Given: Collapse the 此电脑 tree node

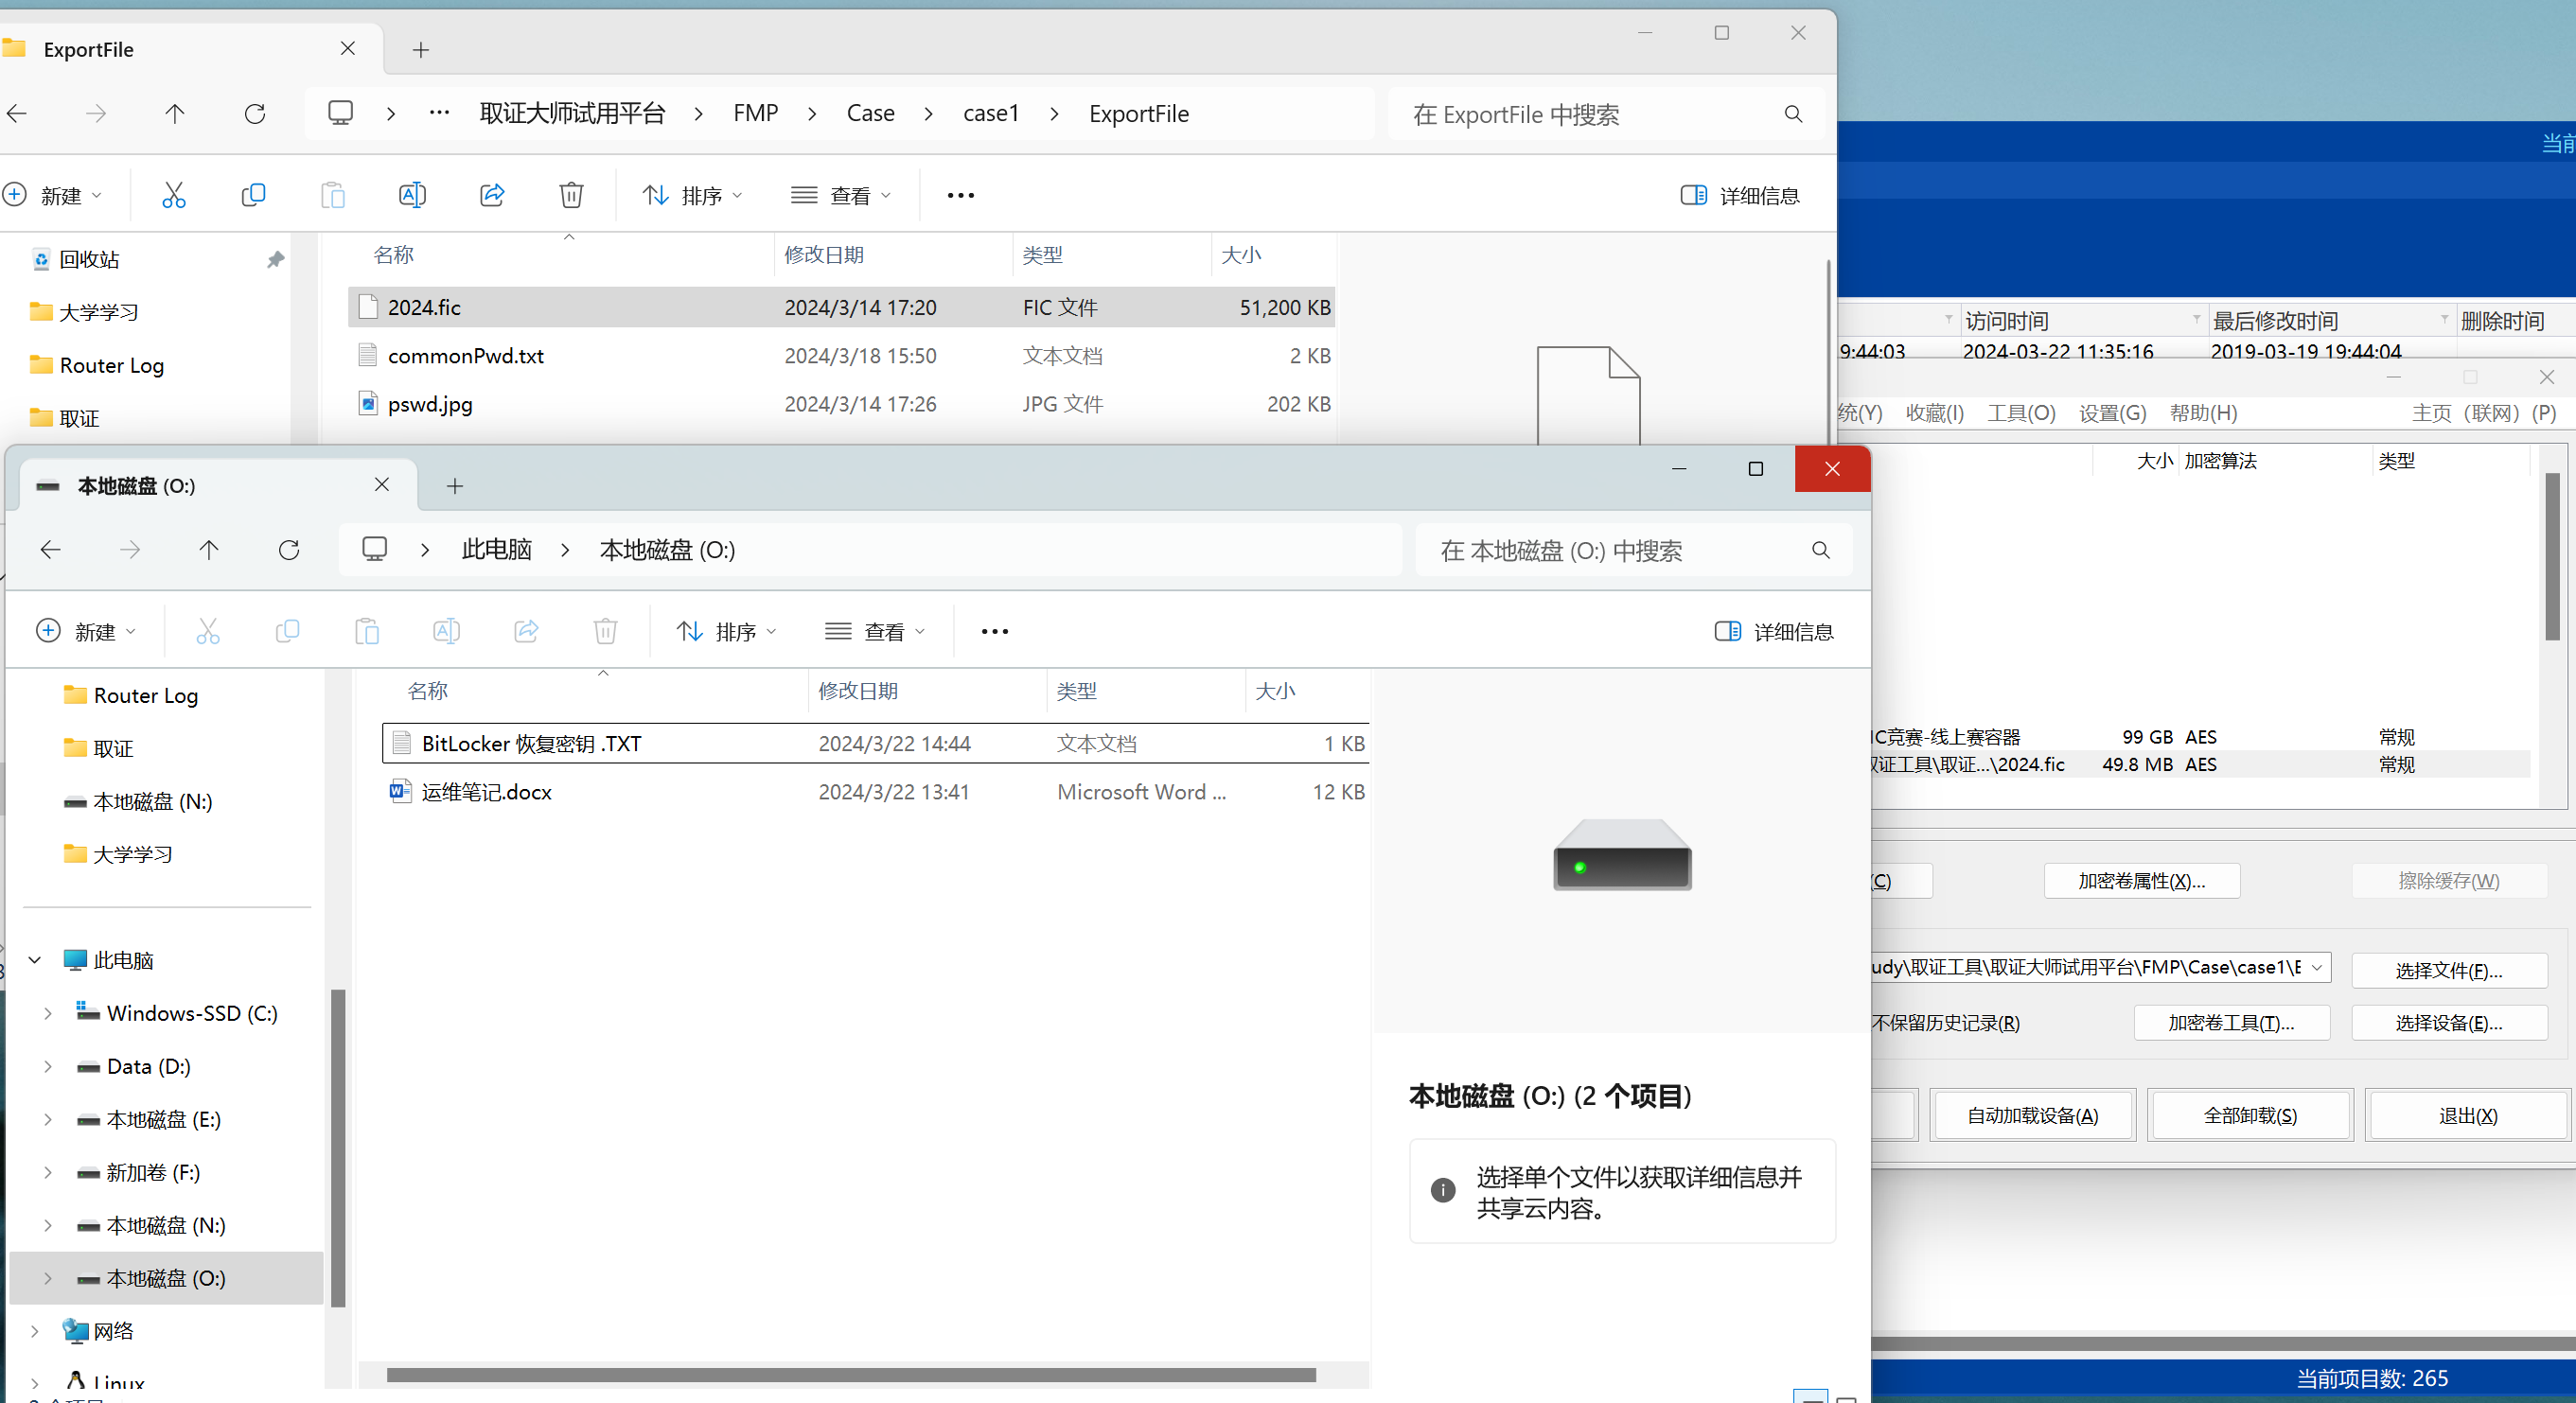Looking at the screenshot, I should pyautogui.click(x=35, y=961).
